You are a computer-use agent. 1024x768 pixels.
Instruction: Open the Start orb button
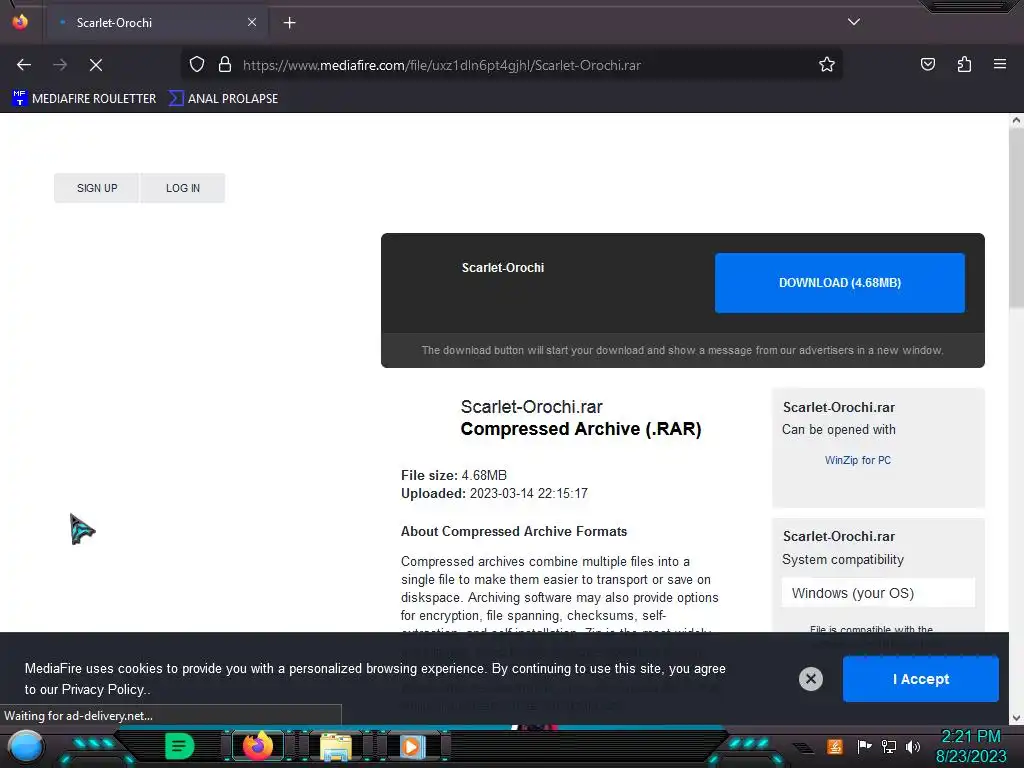pos(26,747)
